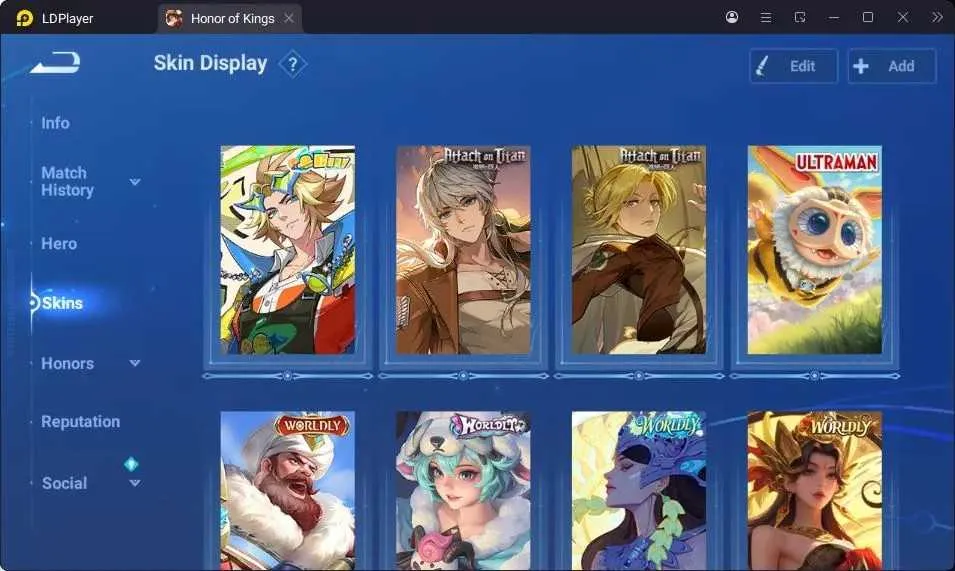Select the bearded Worldly skin card
The height and width of the screenshot is (571, 955).
(287, 491)
